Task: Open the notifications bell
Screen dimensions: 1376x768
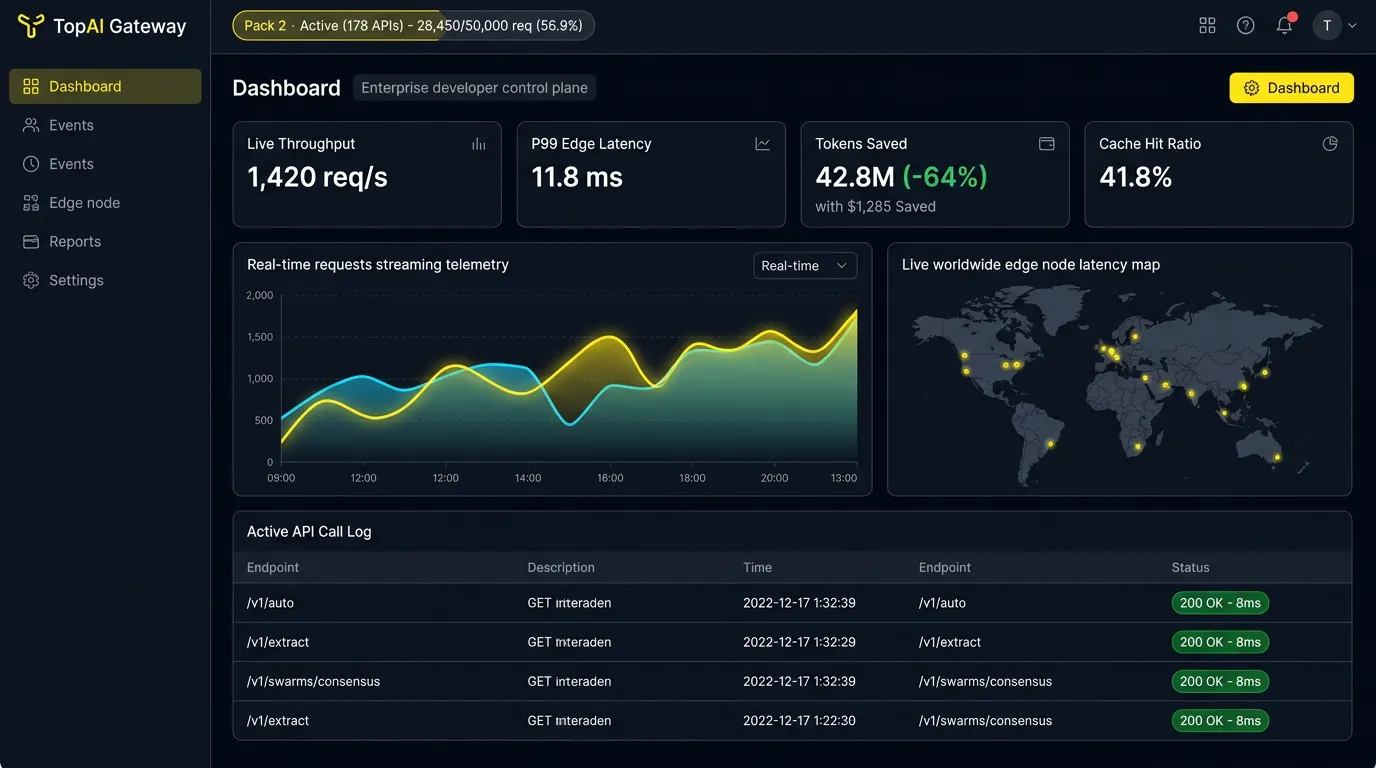Action: (x=1285, y=25)
